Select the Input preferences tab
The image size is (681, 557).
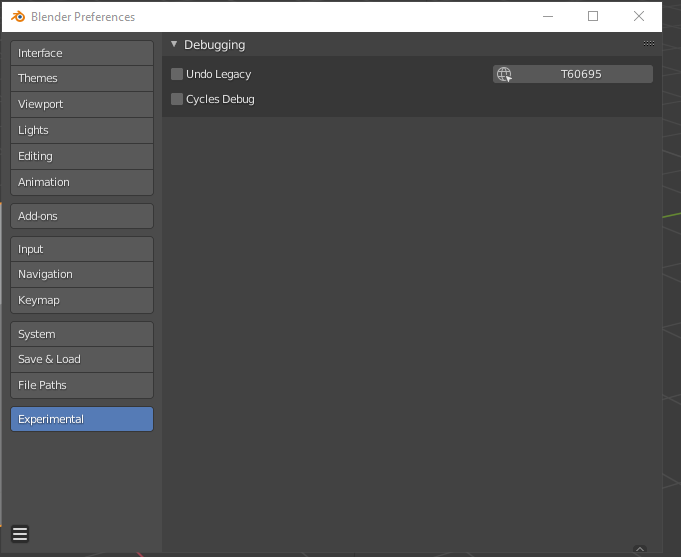pyautogui.click(x=82, y=249)
